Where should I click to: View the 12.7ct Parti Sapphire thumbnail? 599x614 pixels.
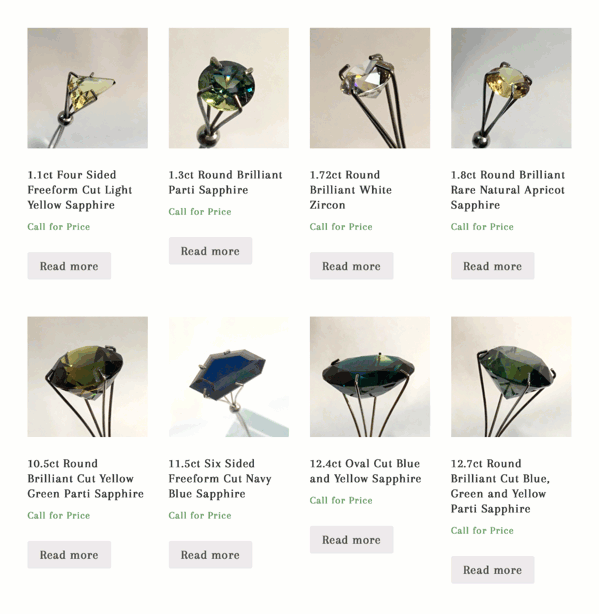pos(511,377)
